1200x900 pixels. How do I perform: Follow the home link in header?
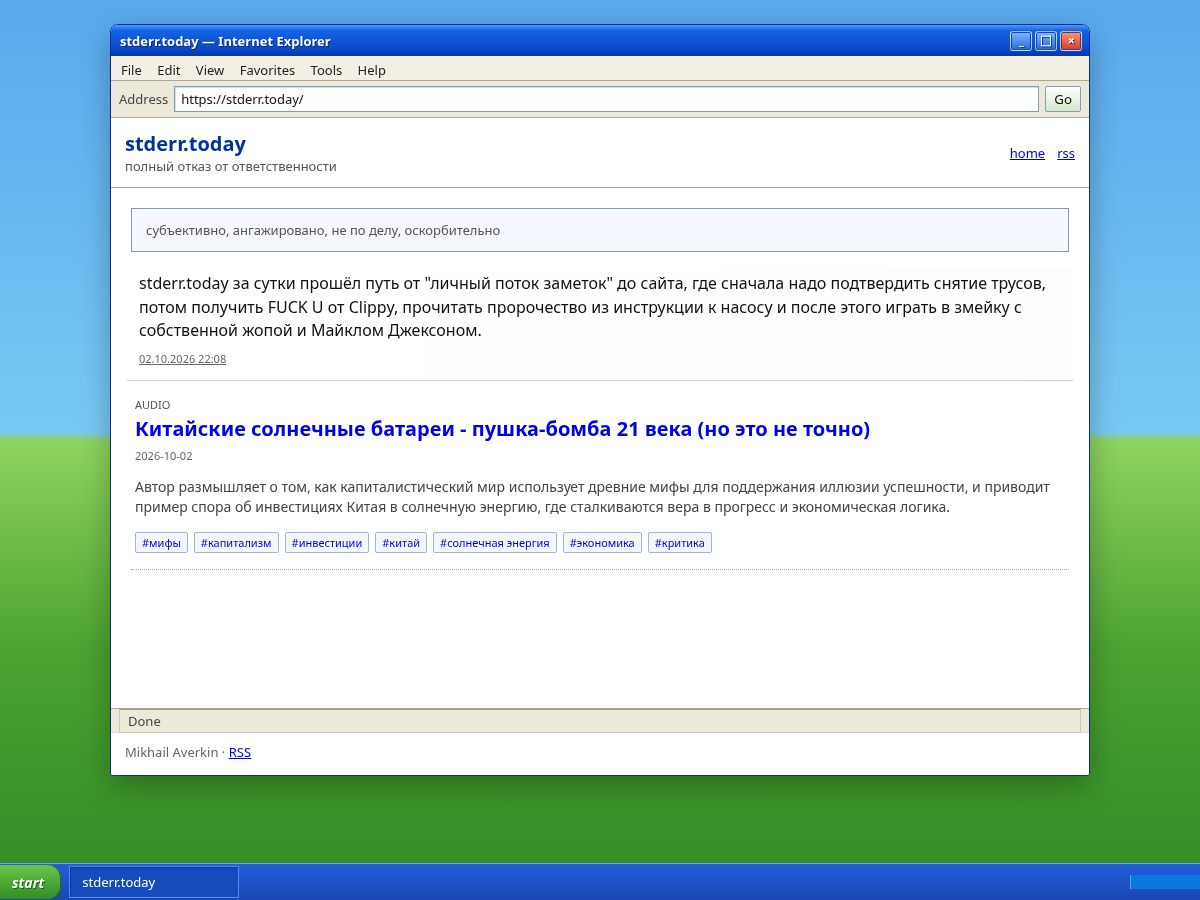click(1027, 153)
